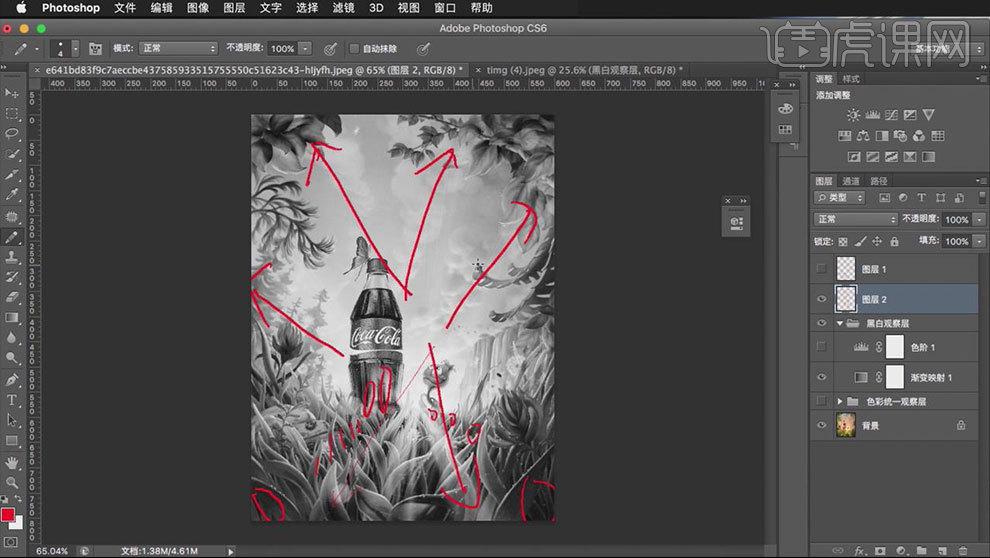The height and width of the screenshot is (558, 990).
Task: Add an Exposure adjustment layer
Action: coord(910,115)
